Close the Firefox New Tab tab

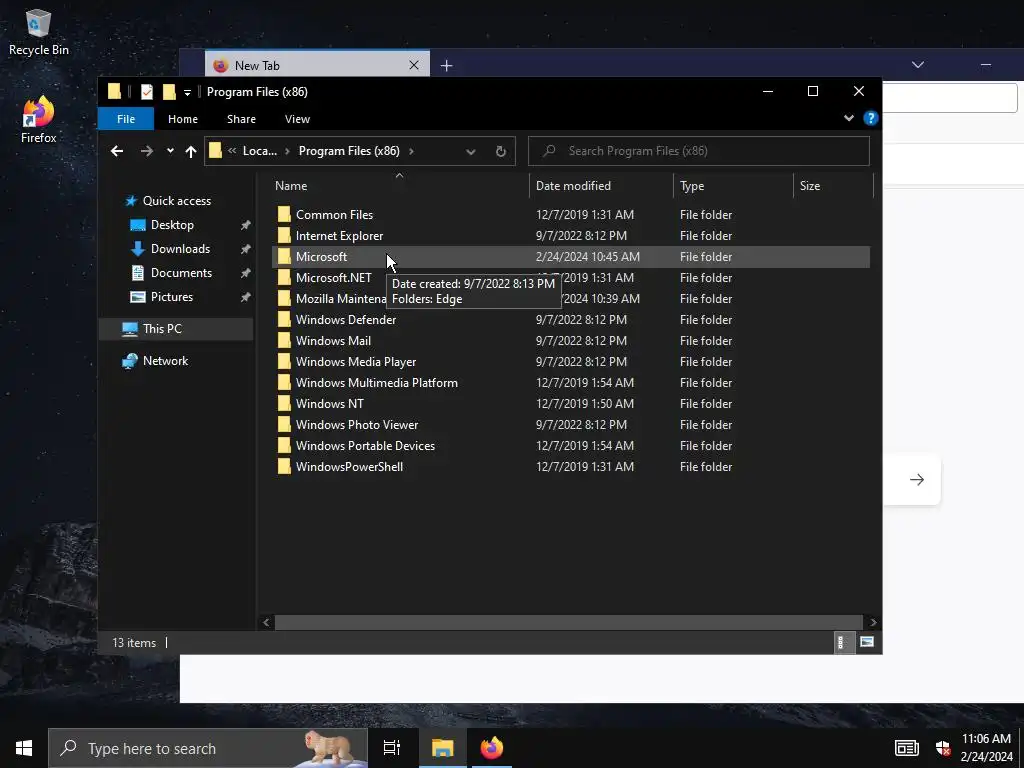point(413,65)
